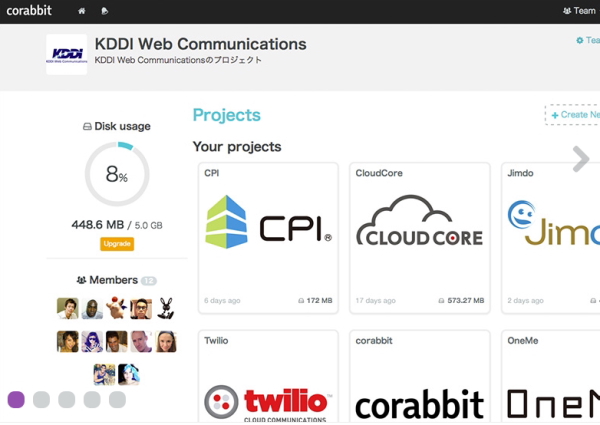Click the home icon in top bar
600x425 pixels.
pos(82,11)
